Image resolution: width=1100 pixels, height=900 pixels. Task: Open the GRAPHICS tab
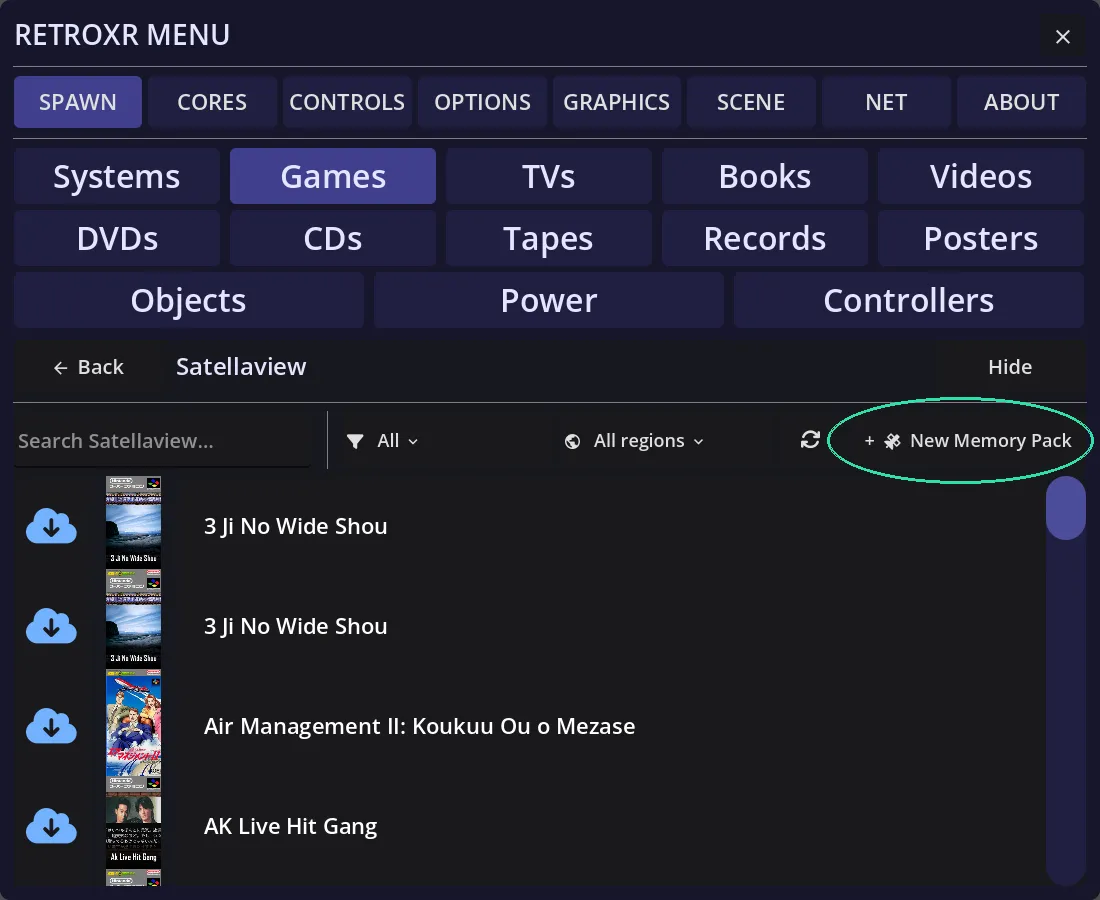coord(617,102)
